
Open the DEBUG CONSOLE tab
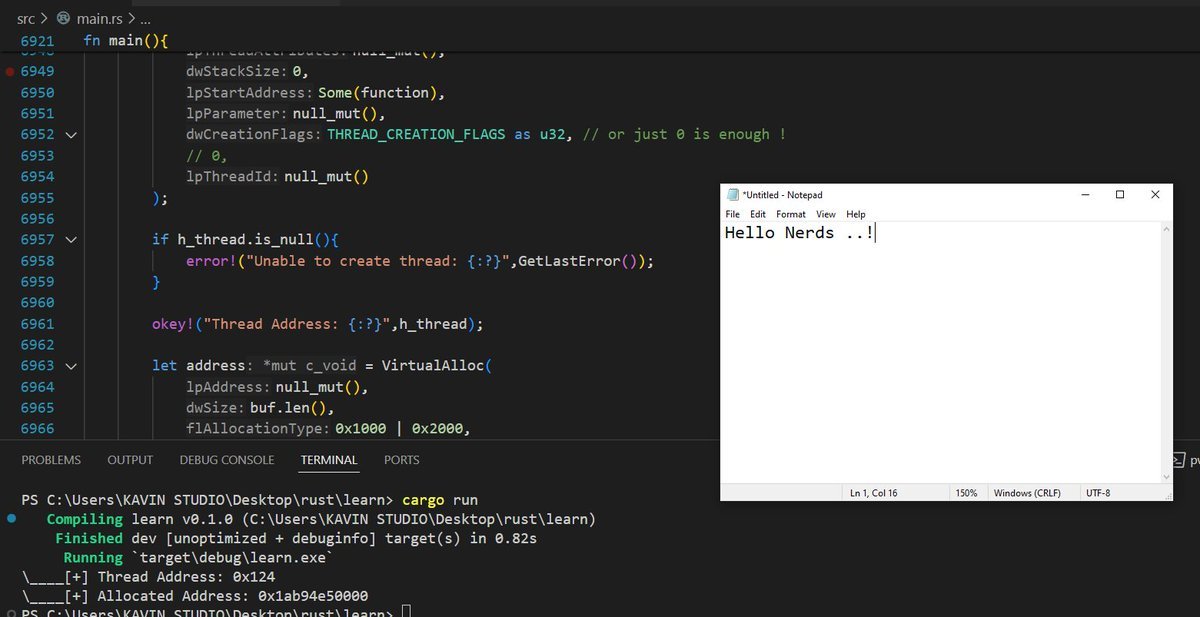pos(226,460)
